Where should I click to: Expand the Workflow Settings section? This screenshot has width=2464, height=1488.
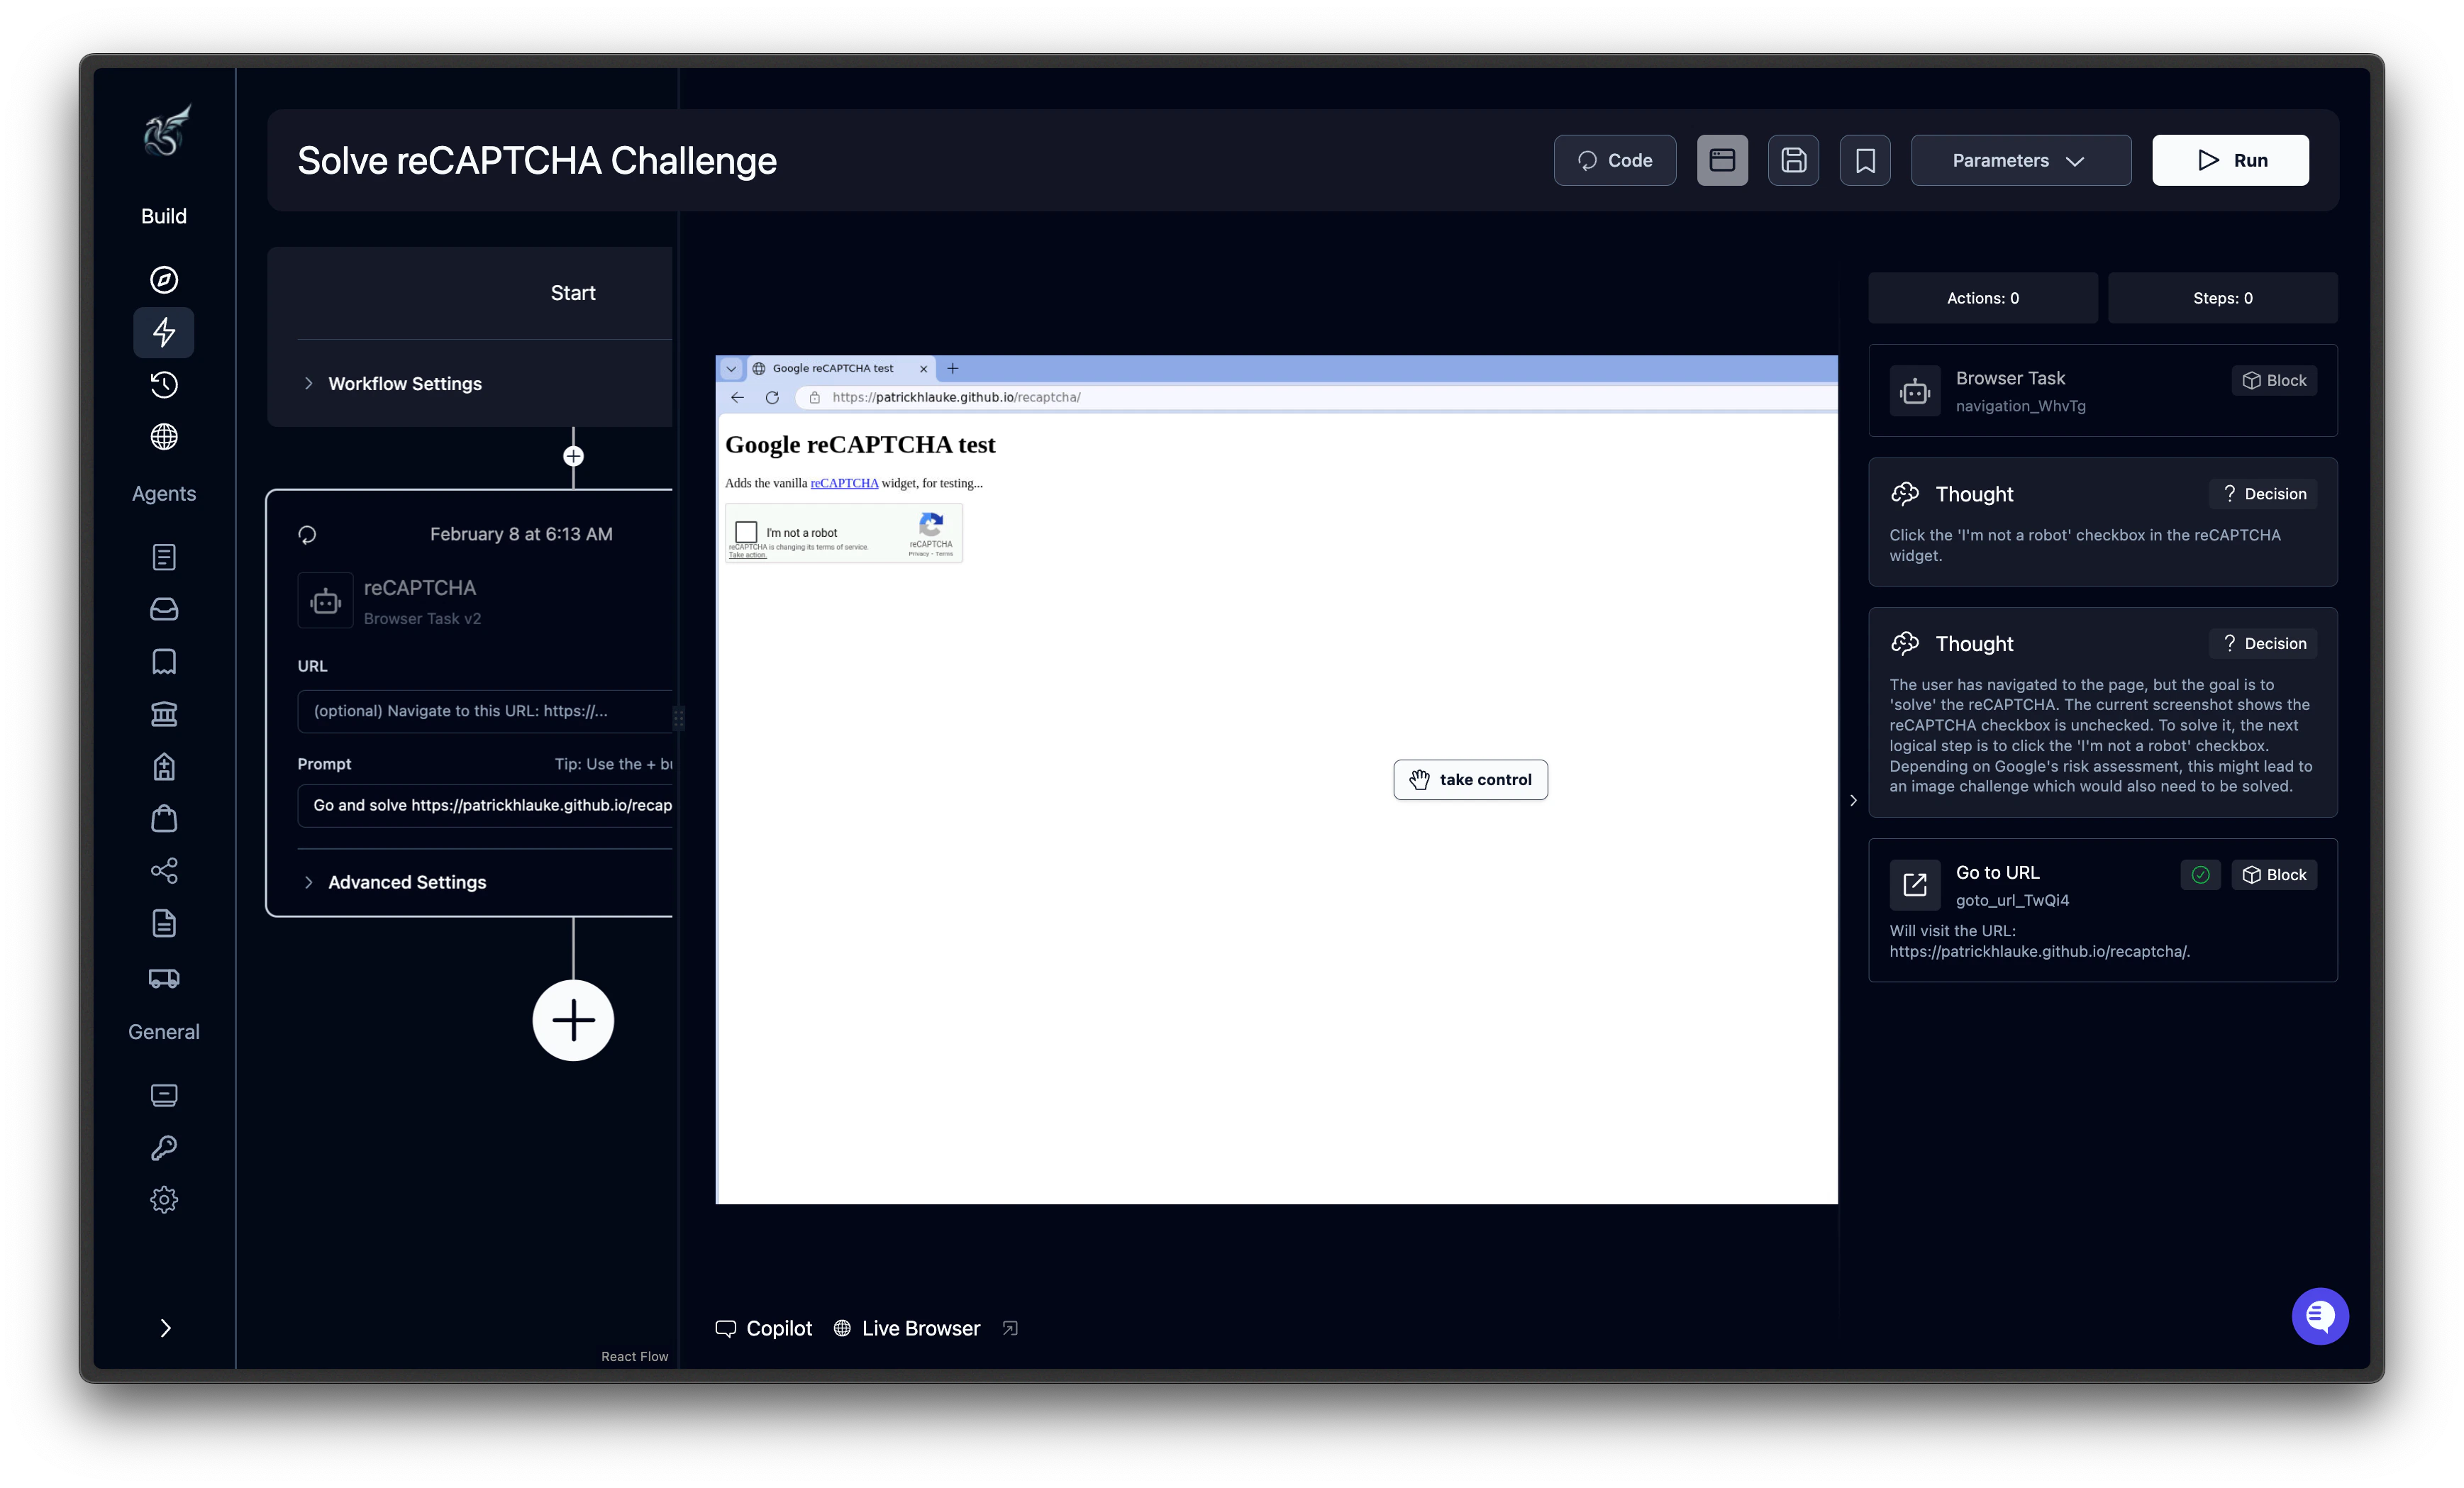[404, 384]
